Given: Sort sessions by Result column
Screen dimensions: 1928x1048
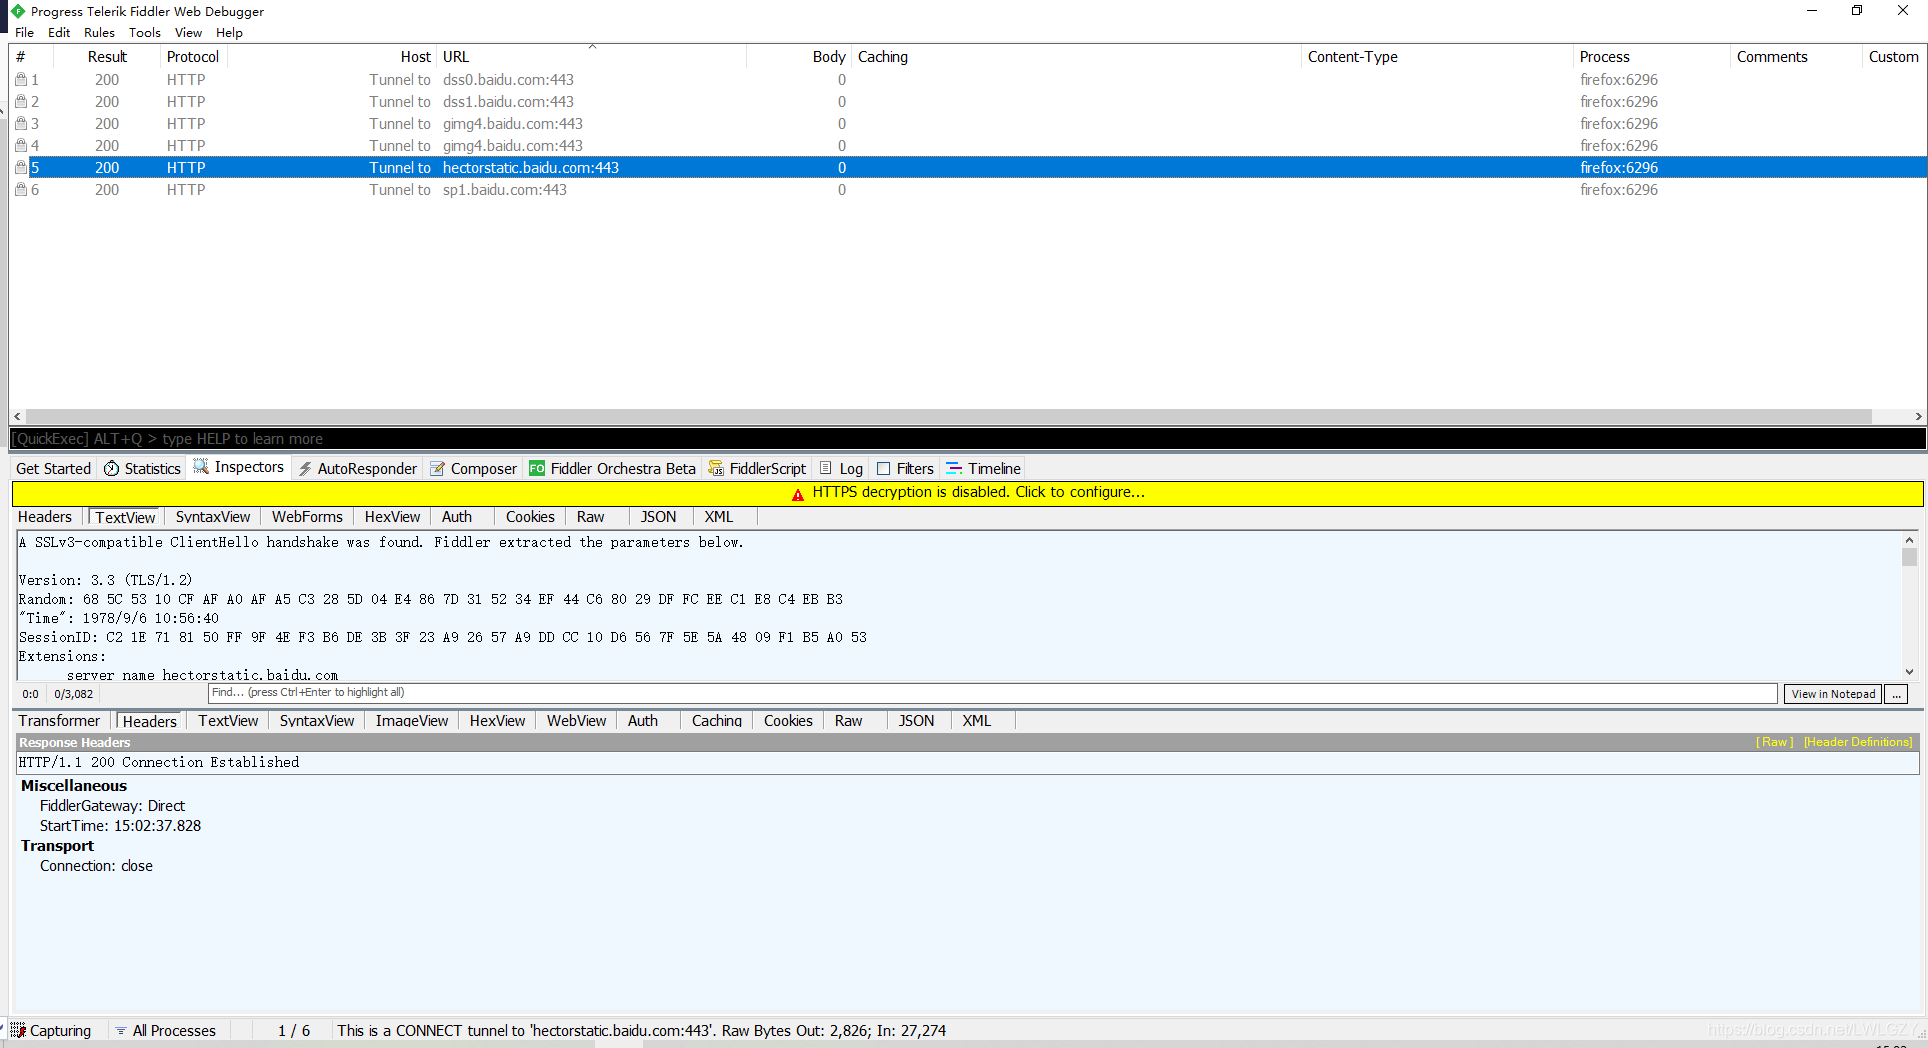Looking at the screenshot, I should pos(107,57).
